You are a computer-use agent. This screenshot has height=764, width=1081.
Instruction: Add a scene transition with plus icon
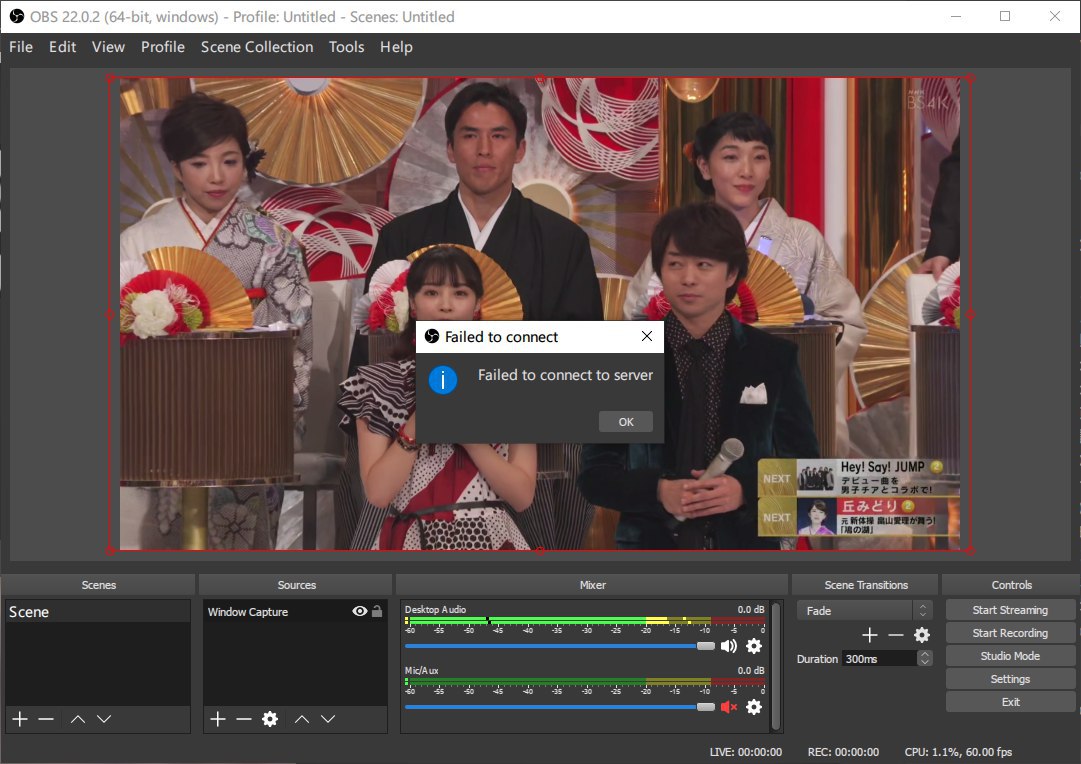[x=870, y=635]
